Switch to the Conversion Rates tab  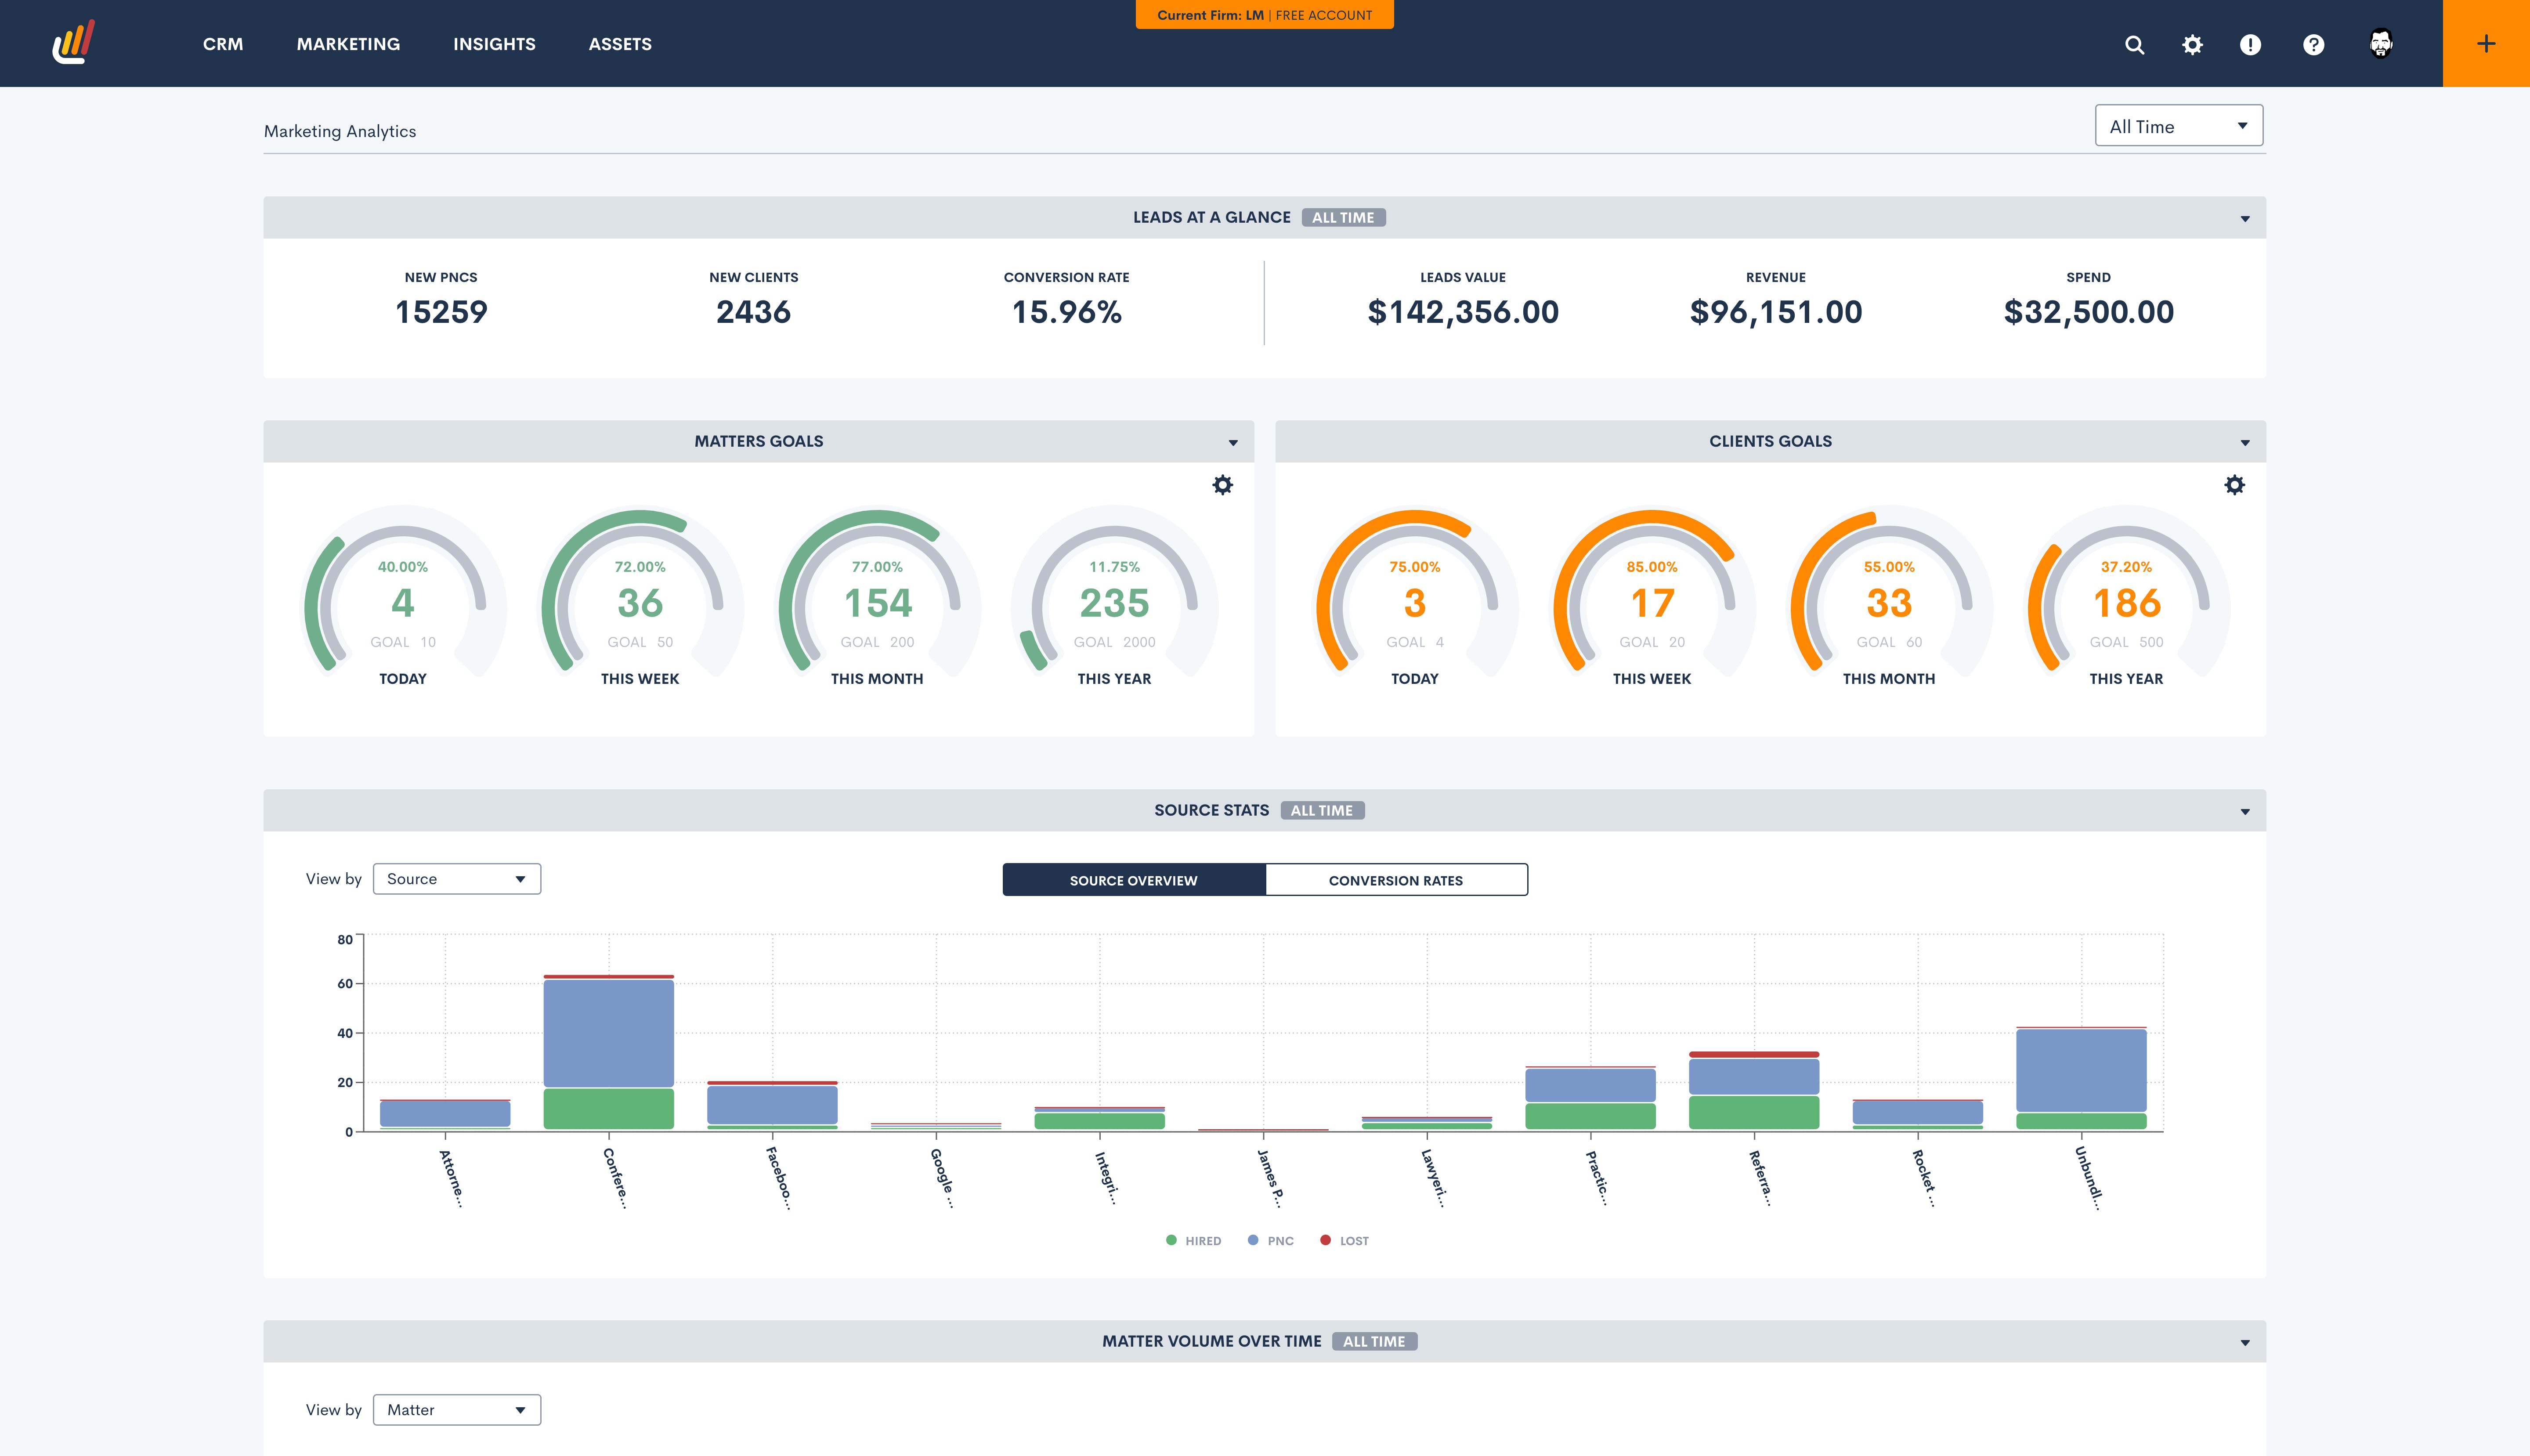click(1395, 880)
